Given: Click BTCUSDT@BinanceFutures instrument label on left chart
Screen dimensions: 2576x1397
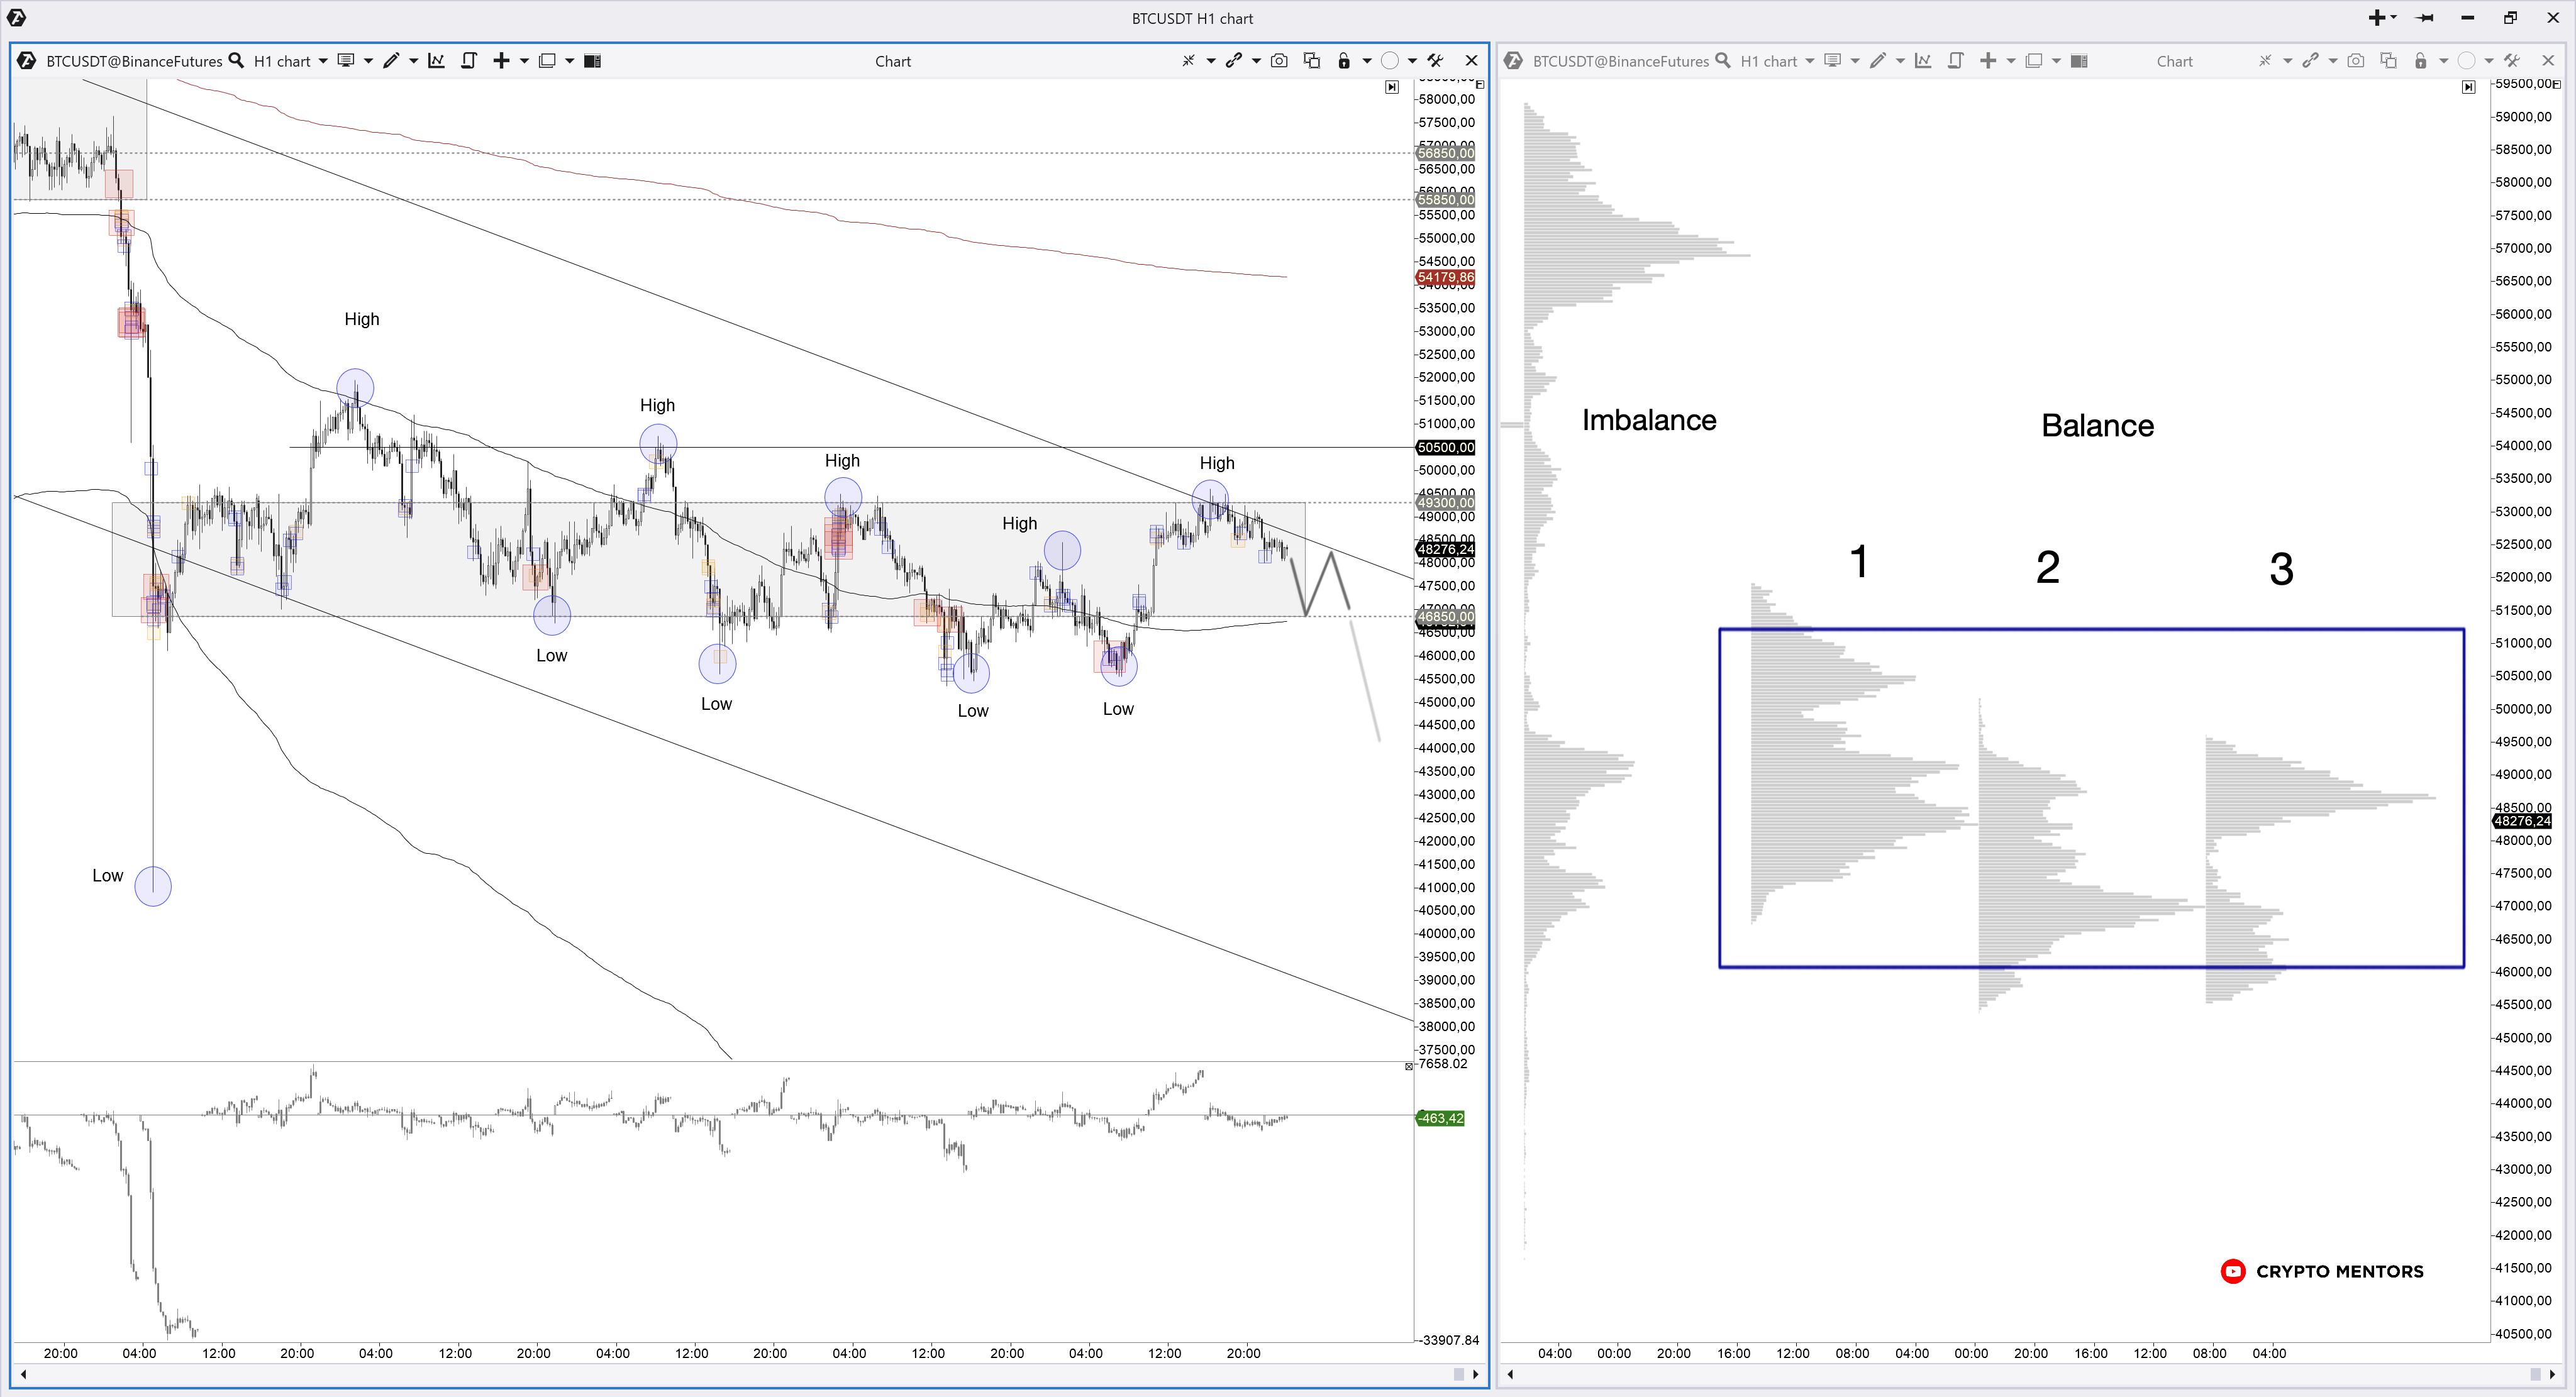Looking at the screenshot, I should pos(134,61).
